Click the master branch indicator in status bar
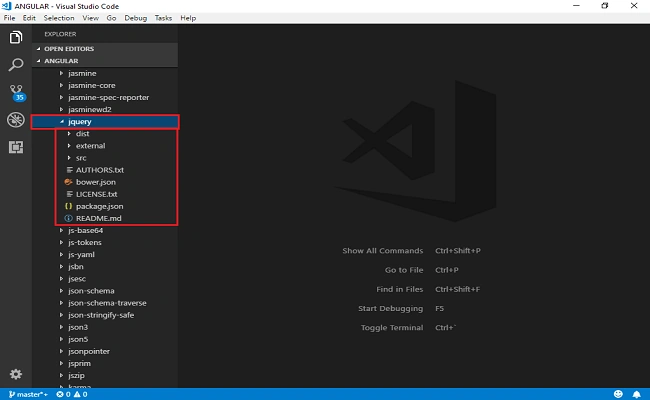This screenshot has height=400, width=650. click(x=28, y=394)
